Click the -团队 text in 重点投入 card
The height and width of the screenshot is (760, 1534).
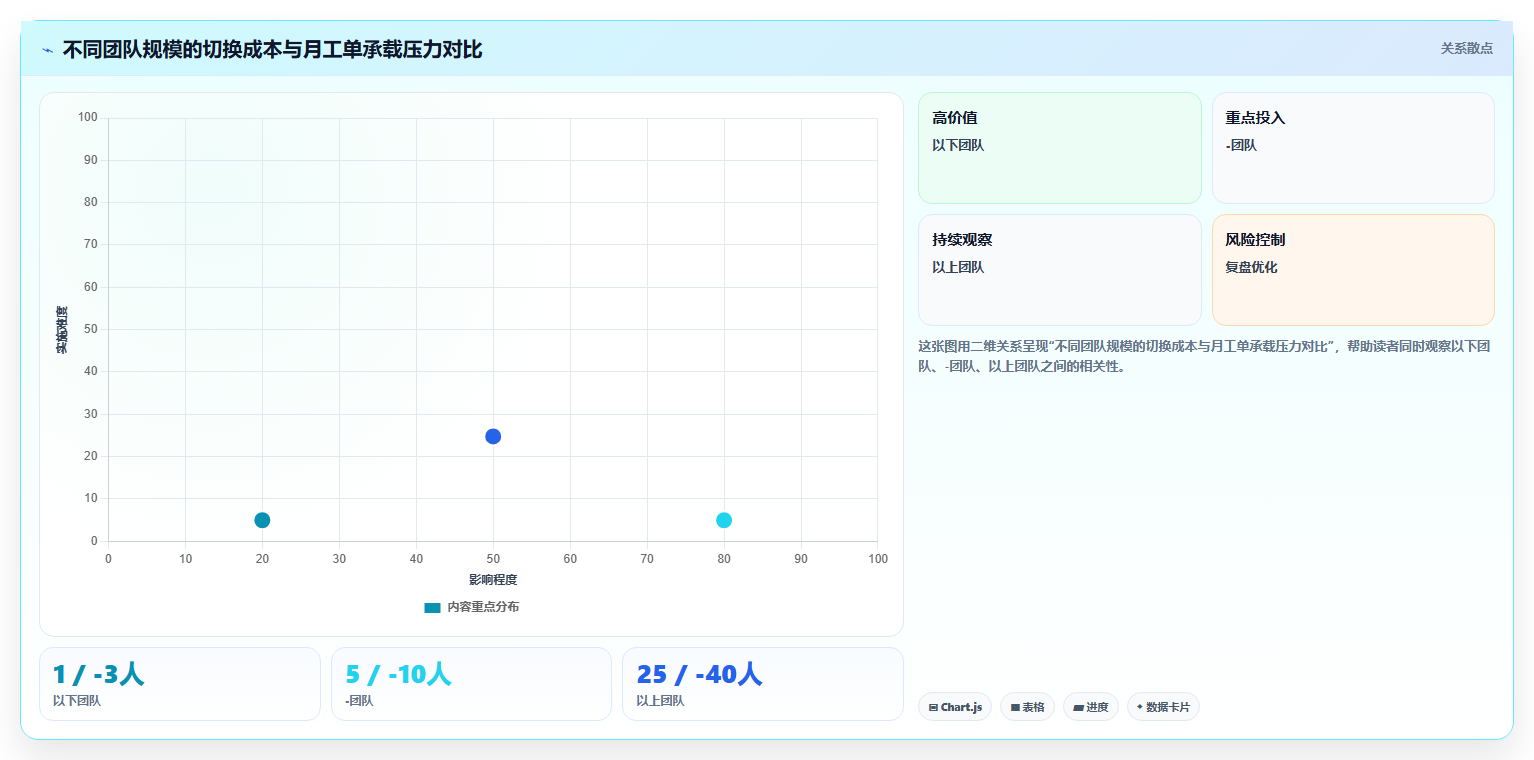[1241, 146]
